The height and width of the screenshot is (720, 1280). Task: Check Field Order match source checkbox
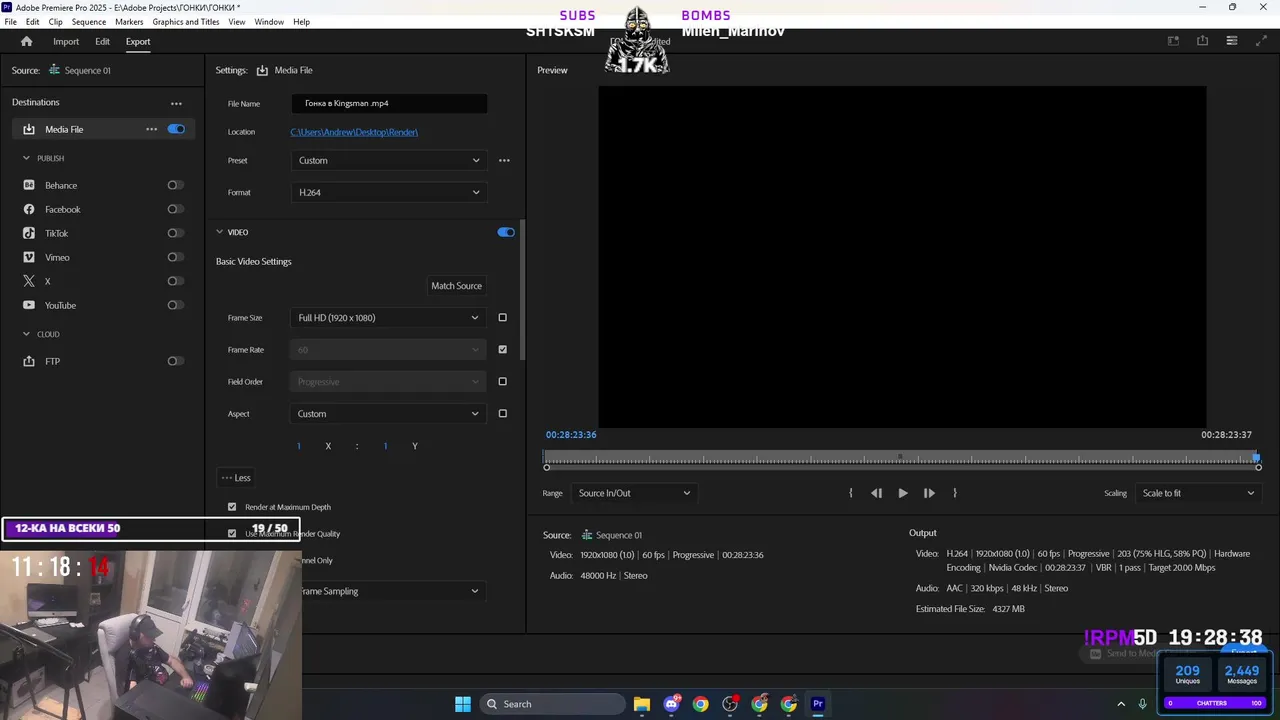502,382
